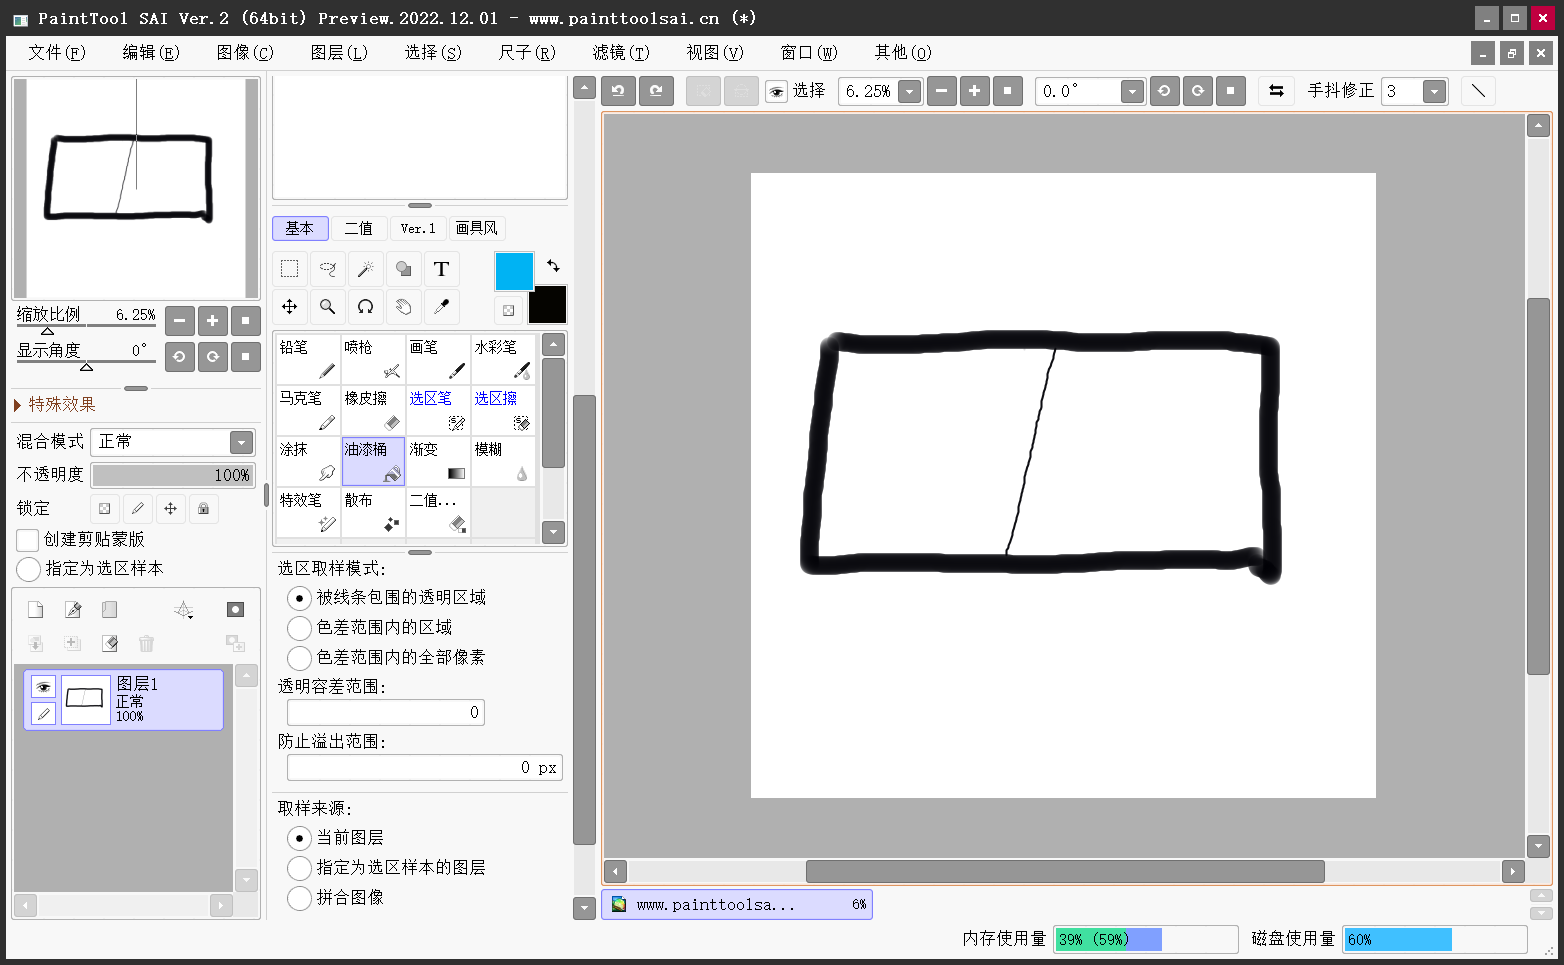Select 色差范围内的全部像素 radio option

pos(299,658)
